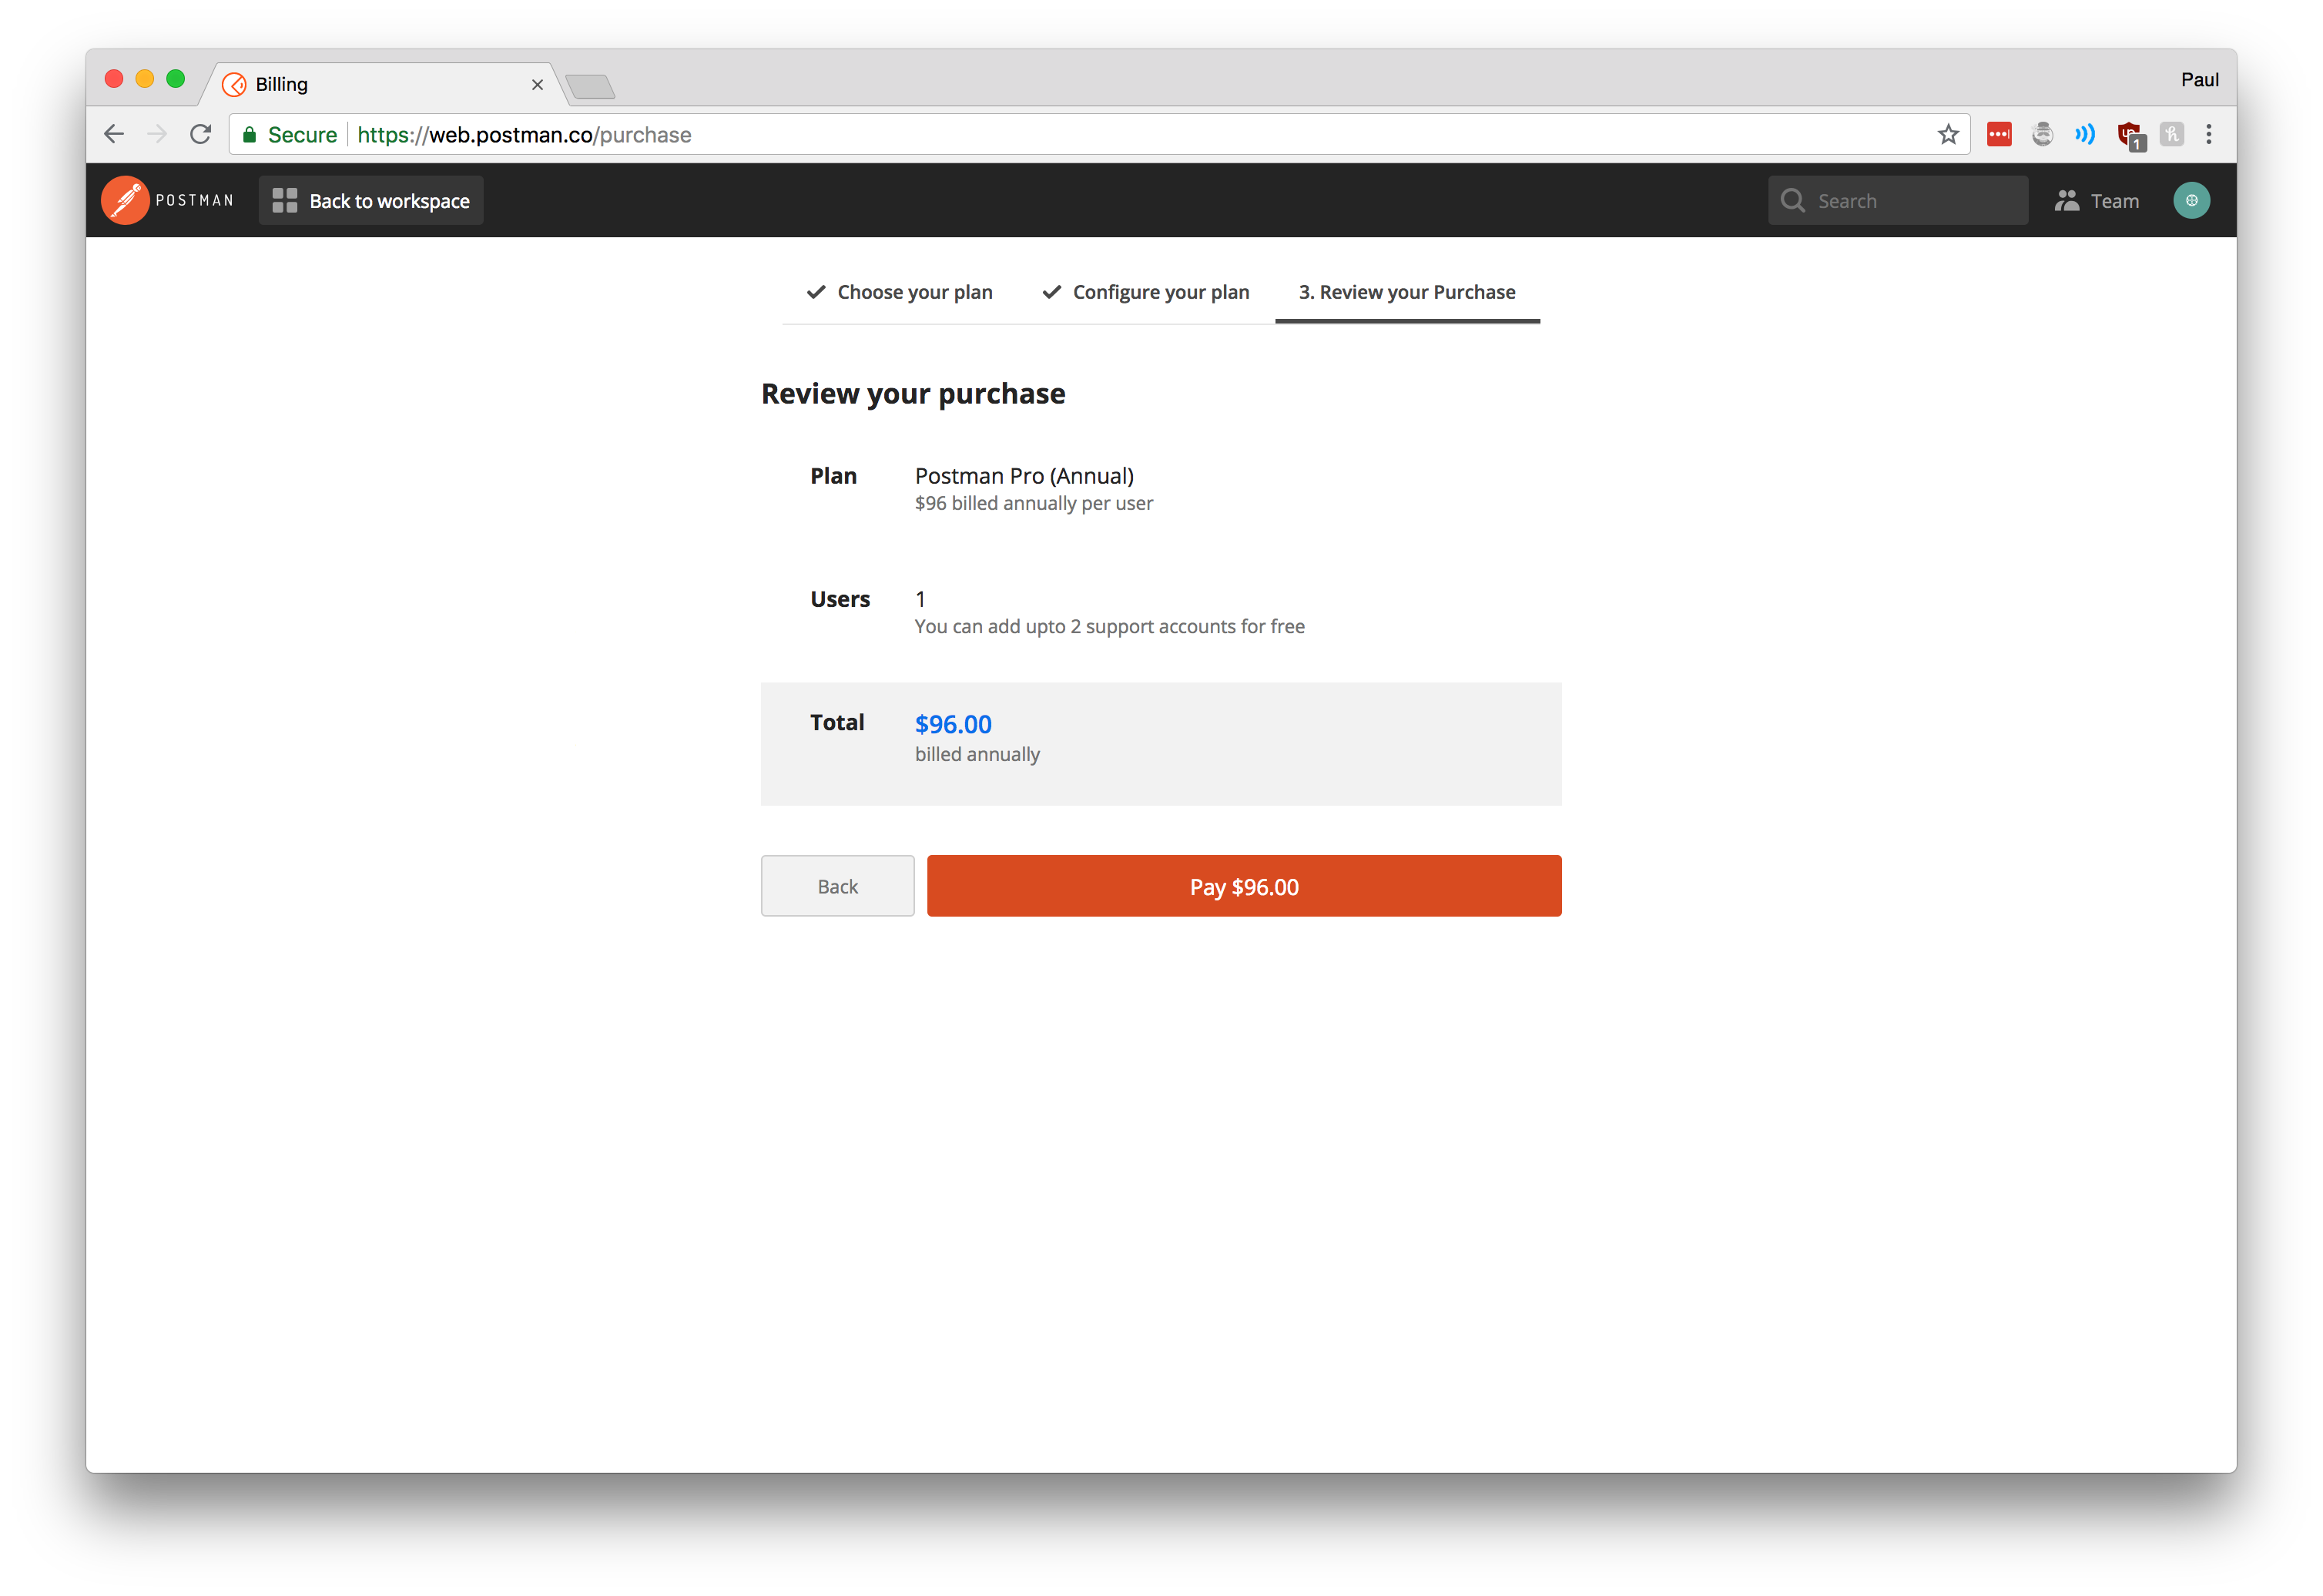
Task: Click the checkmark next to Configure your plan
Action: coord(1051,292)
